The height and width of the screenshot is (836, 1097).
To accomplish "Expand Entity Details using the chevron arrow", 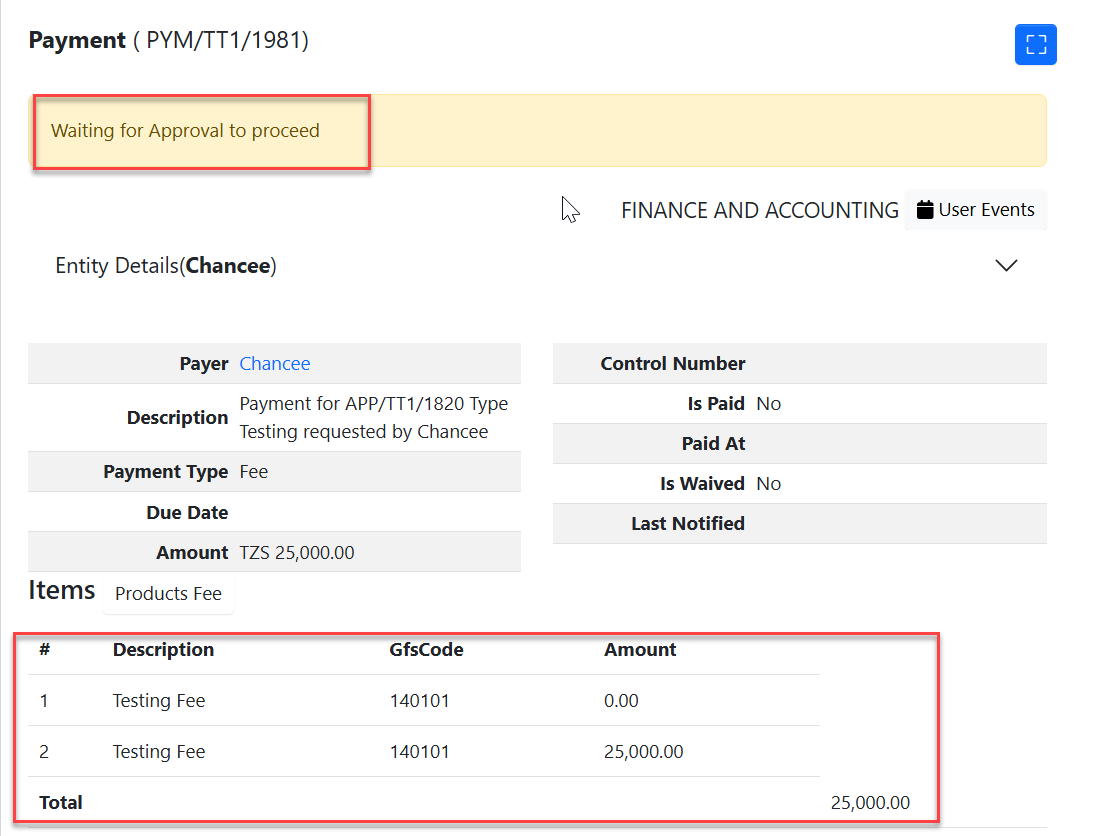I will 1006,266.
